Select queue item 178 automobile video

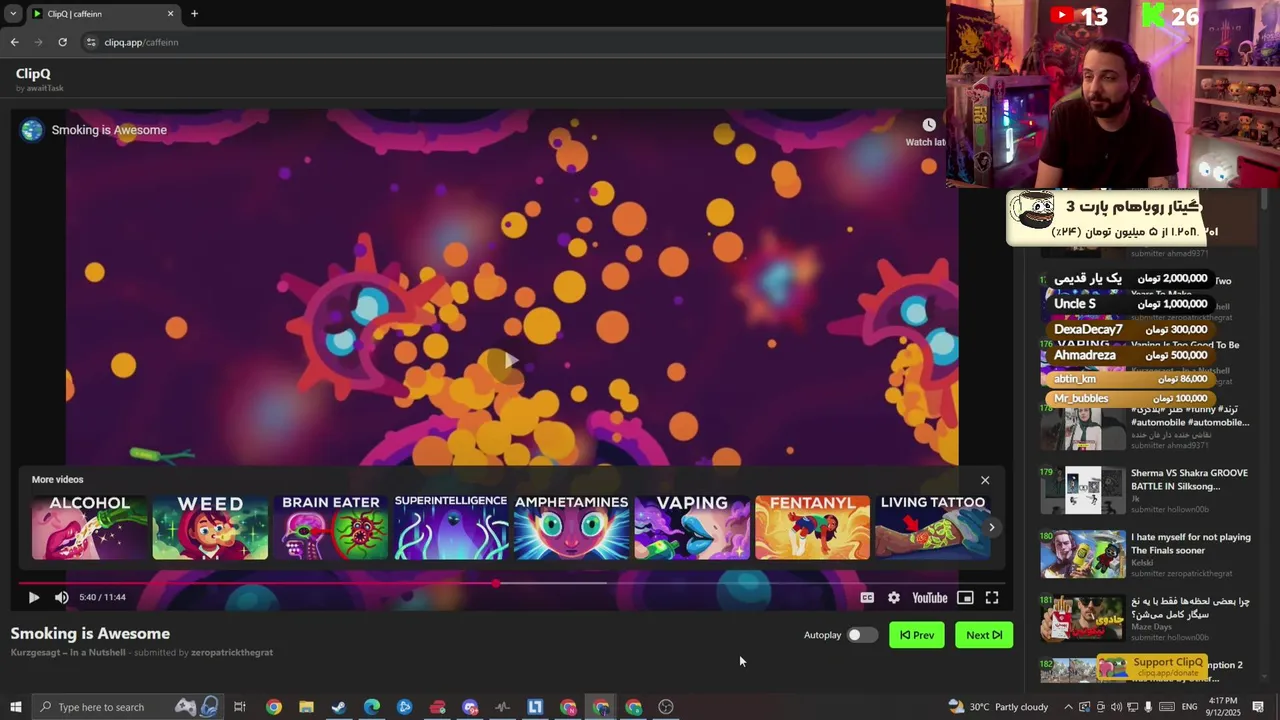1146,427
